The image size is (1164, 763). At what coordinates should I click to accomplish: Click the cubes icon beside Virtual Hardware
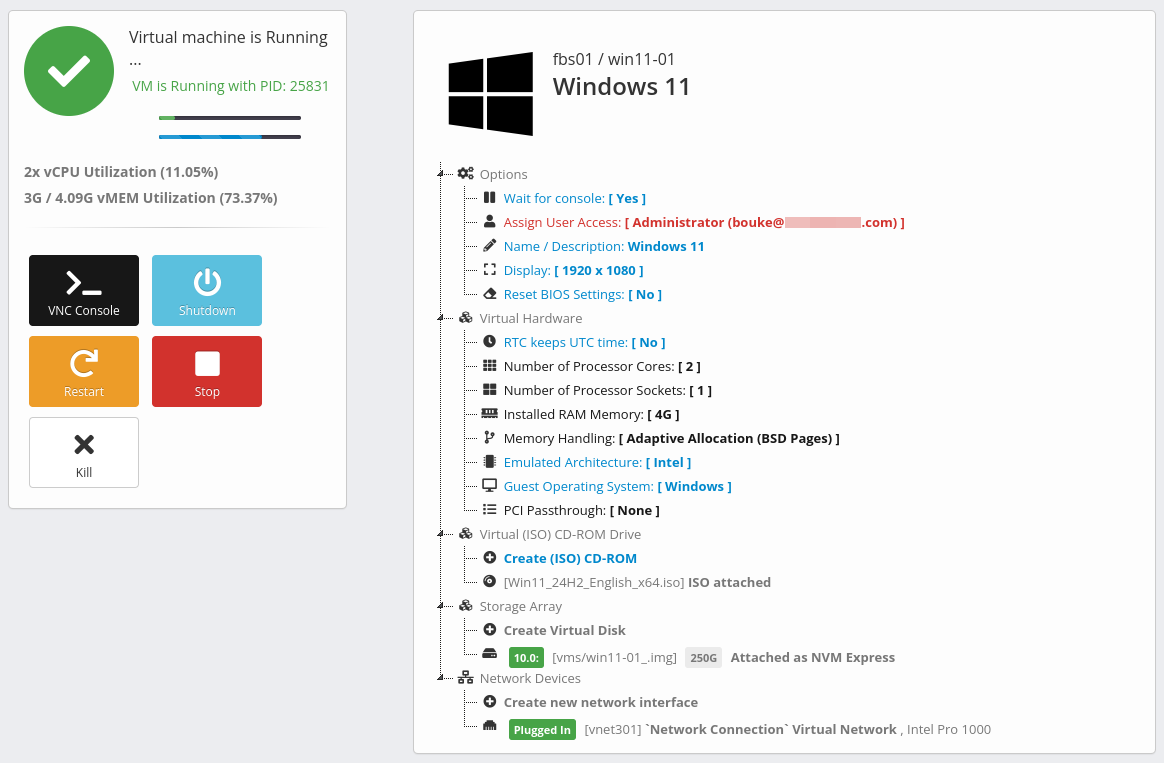(x=465, y=318)
